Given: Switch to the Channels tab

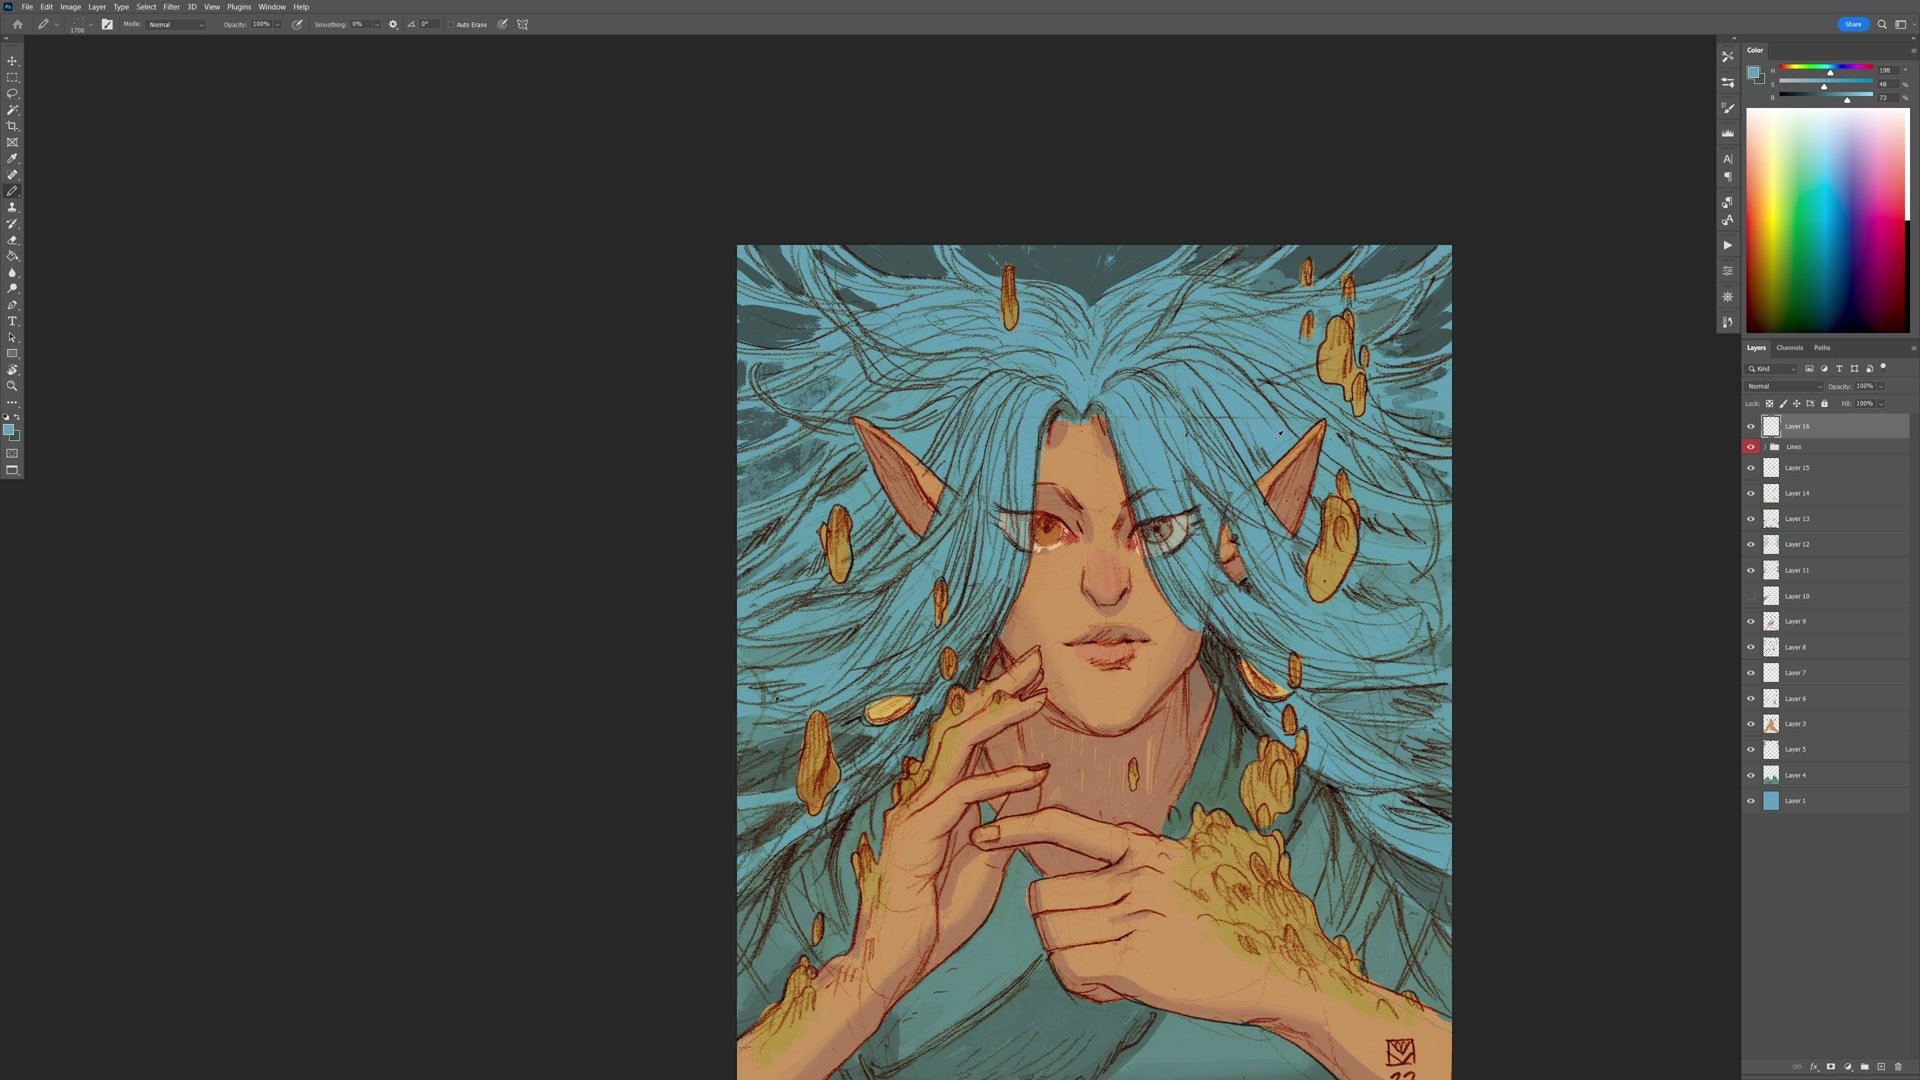Looking at the screenshot, I should (x=1789, y=348).
